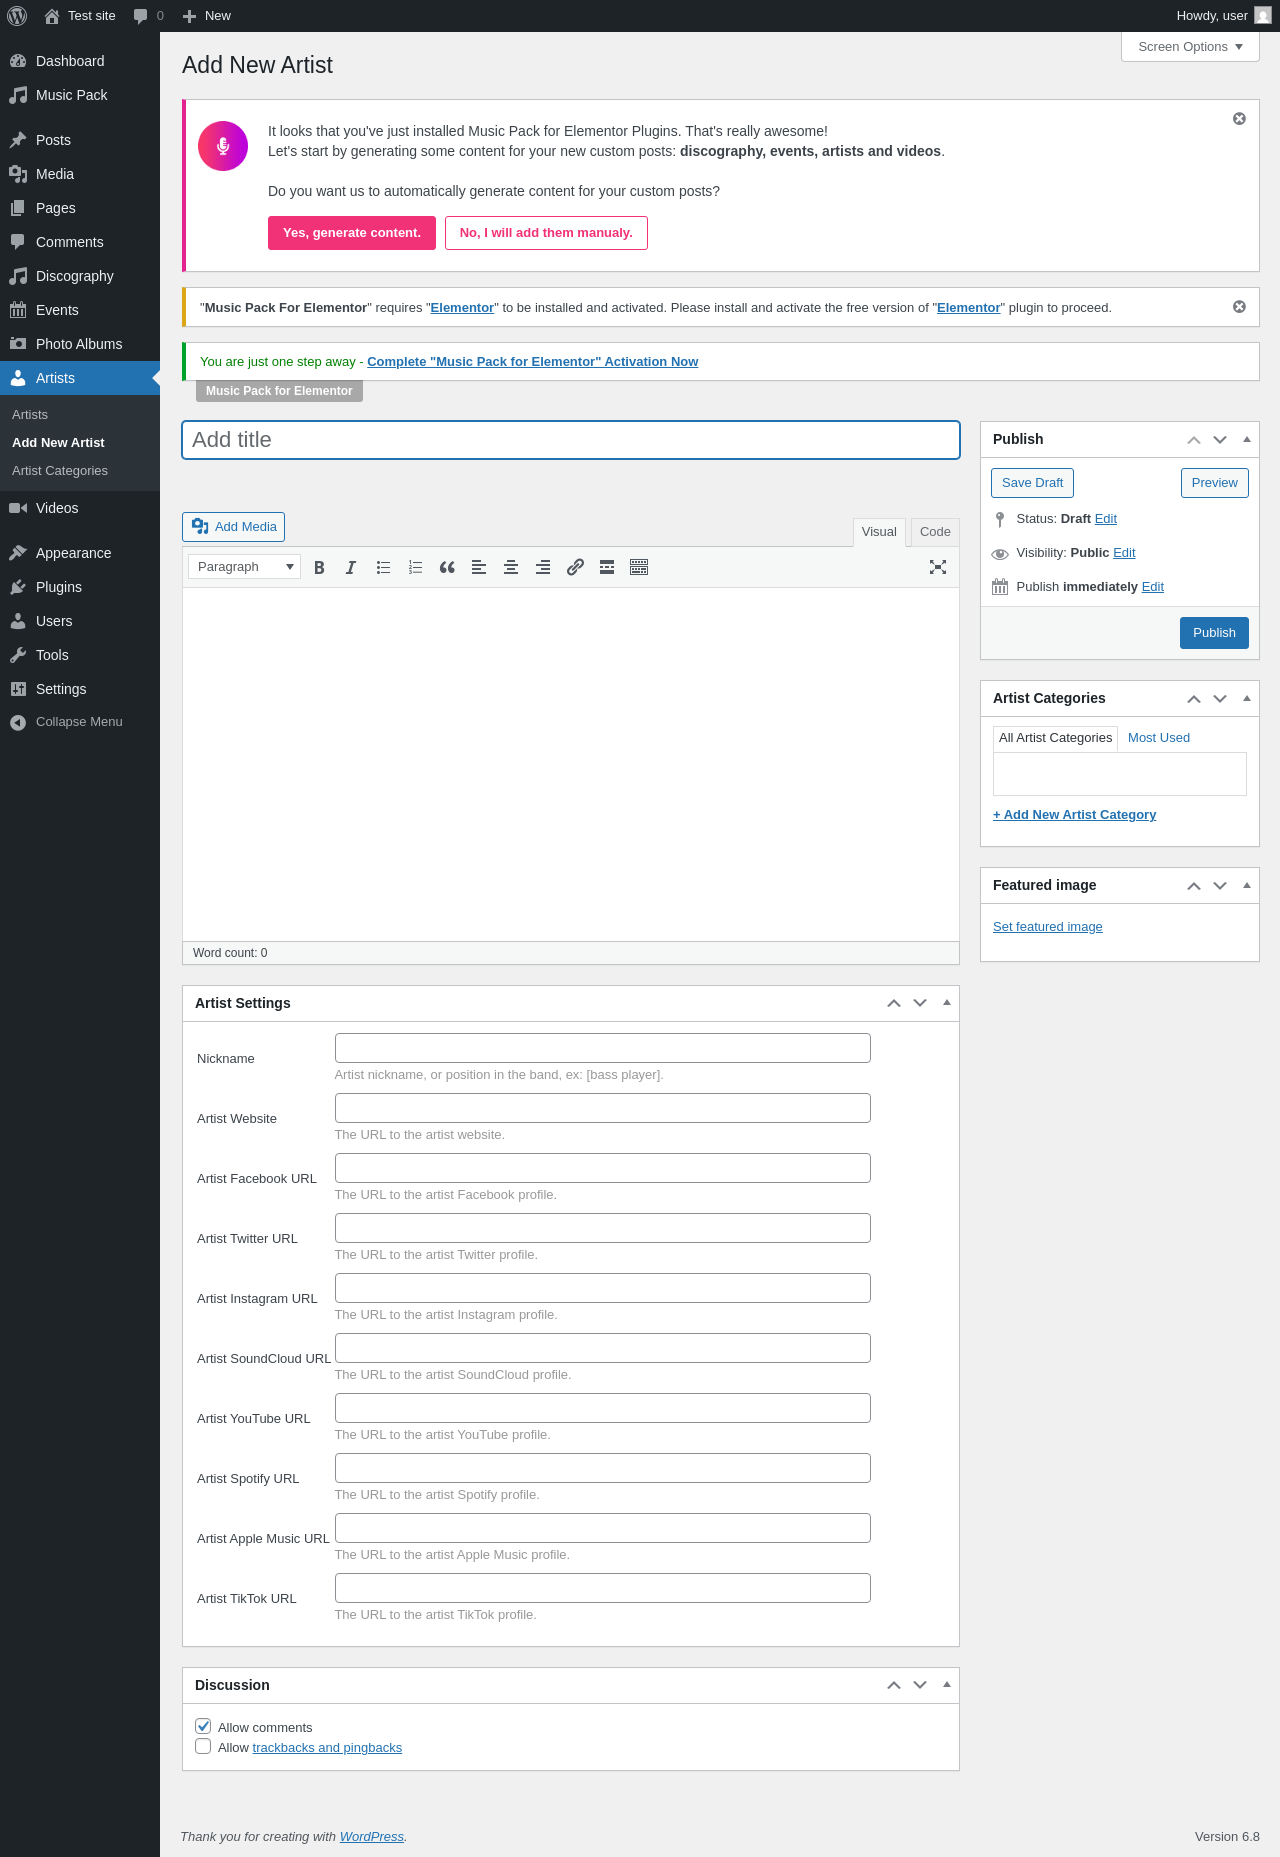This screenshot has width=1280, height=1857.
Task: Click the Bold formatting icon
Action: 319,567
